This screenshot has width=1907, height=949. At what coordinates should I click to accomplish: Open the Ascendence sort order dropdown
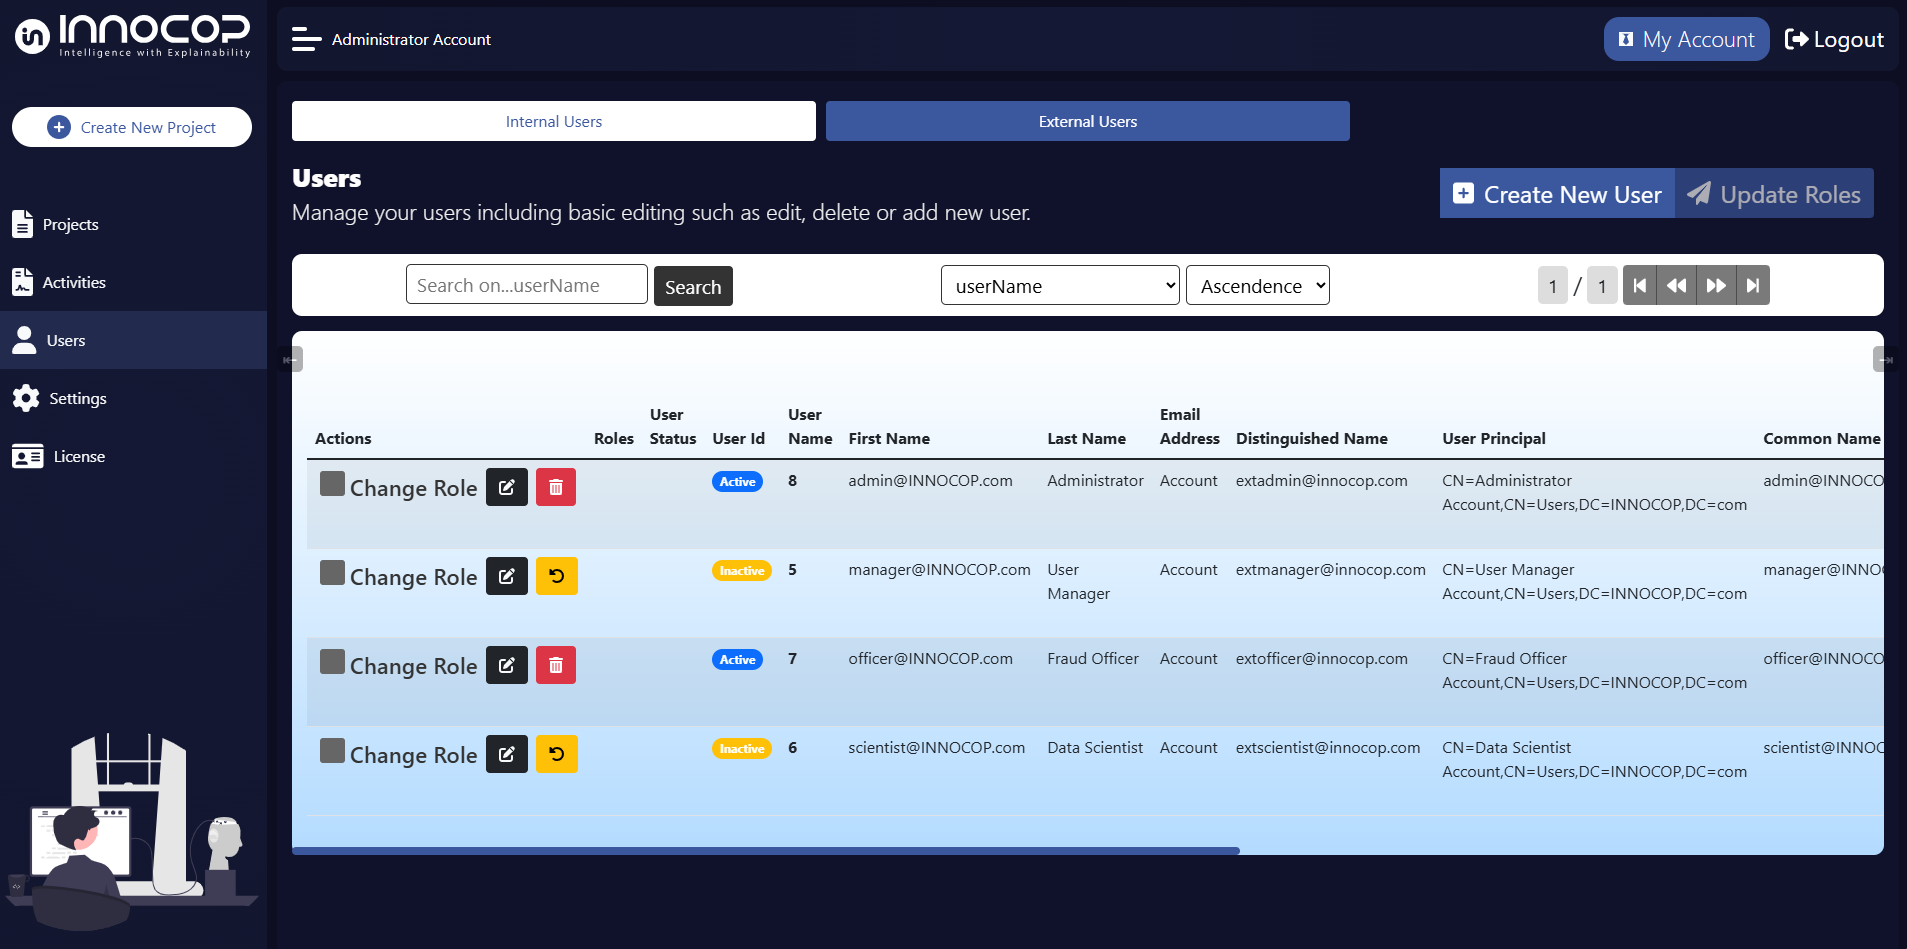1258,285
